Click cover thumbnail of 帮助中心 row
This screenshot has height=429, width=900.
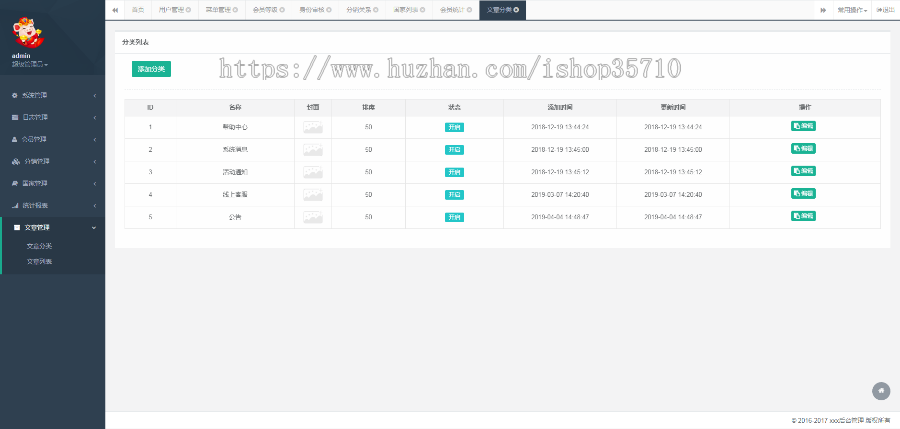pyautogui.click(x=313, y=127)
